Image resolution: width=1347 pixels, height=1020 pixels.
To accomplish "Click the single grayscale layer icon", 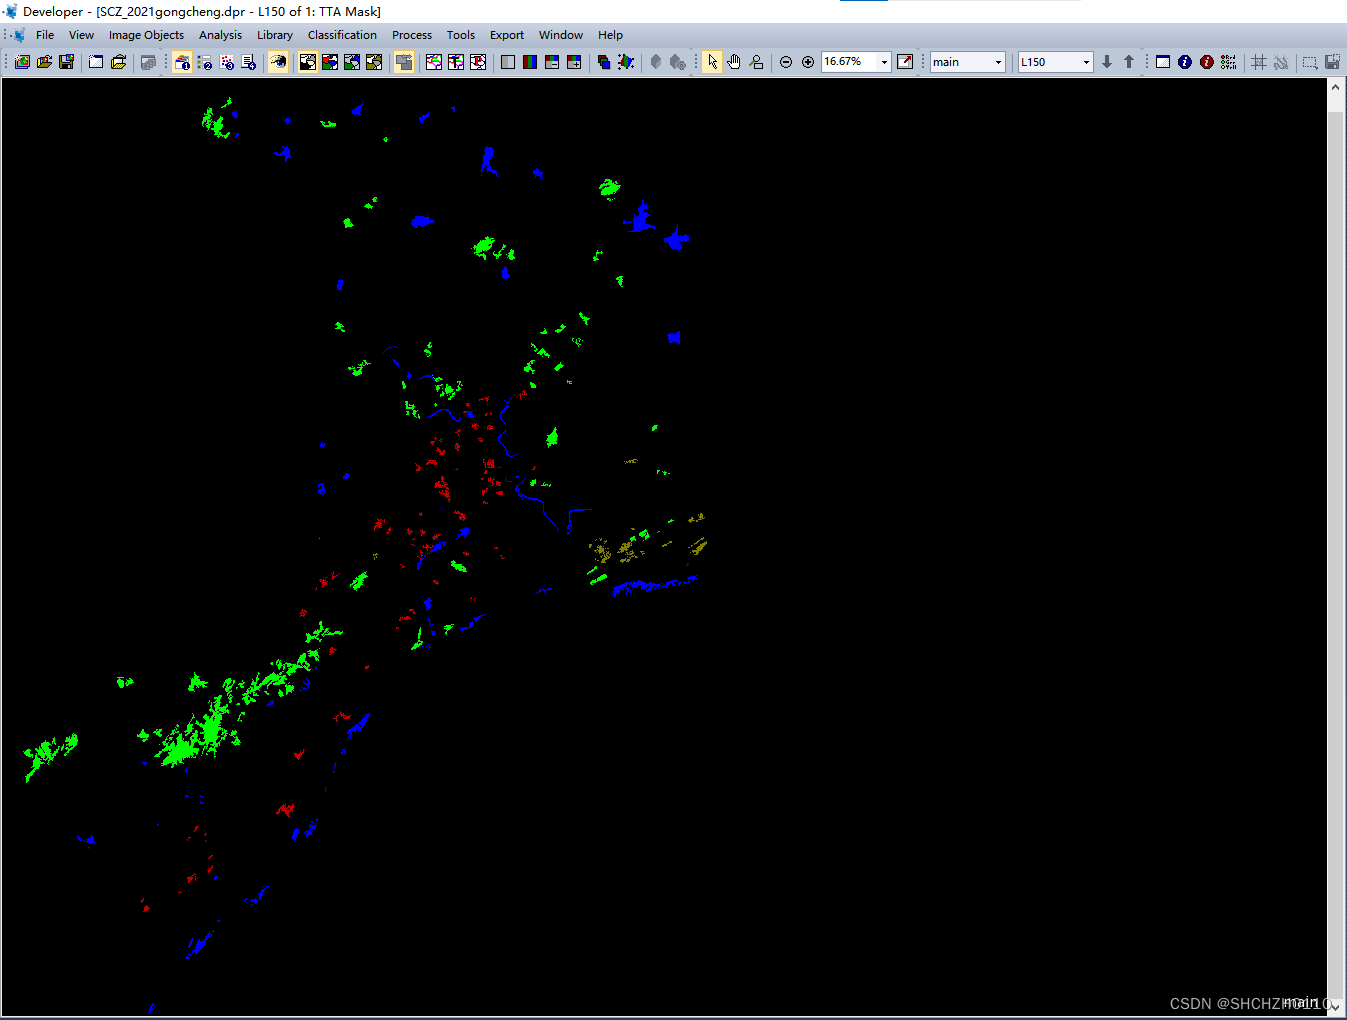I will click(x=508, y=62).
